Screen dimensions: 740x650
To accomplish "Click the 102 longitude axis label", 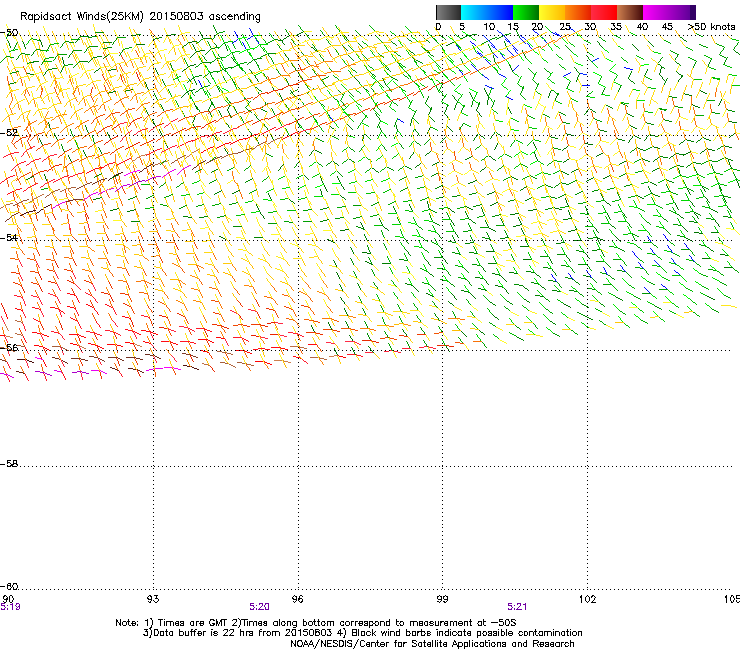I will [587, 599].
